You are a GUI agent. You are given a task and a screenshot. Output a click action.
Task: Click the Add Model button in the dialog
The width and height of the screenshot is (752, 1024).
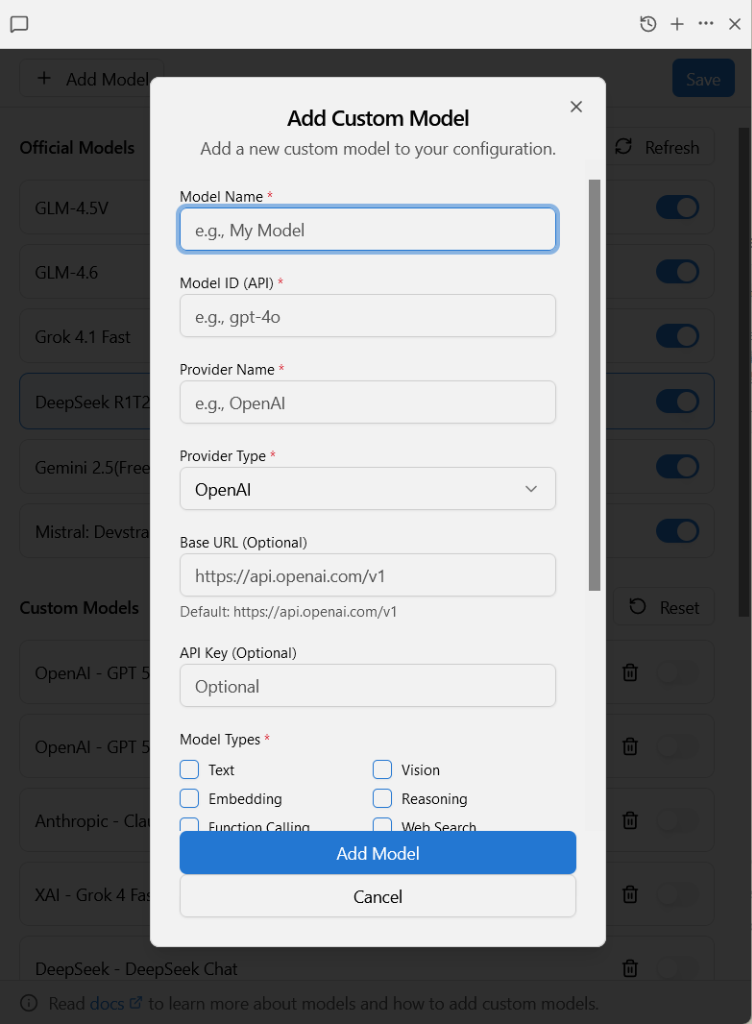coord(377,852)
